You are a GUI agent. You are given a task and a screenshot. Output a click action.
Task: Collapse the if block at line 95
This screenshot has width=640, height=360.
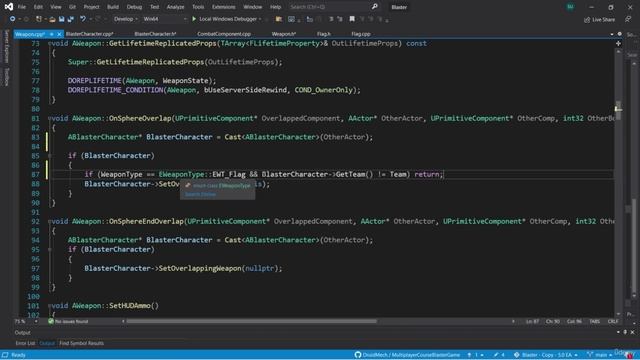(50, 249)
